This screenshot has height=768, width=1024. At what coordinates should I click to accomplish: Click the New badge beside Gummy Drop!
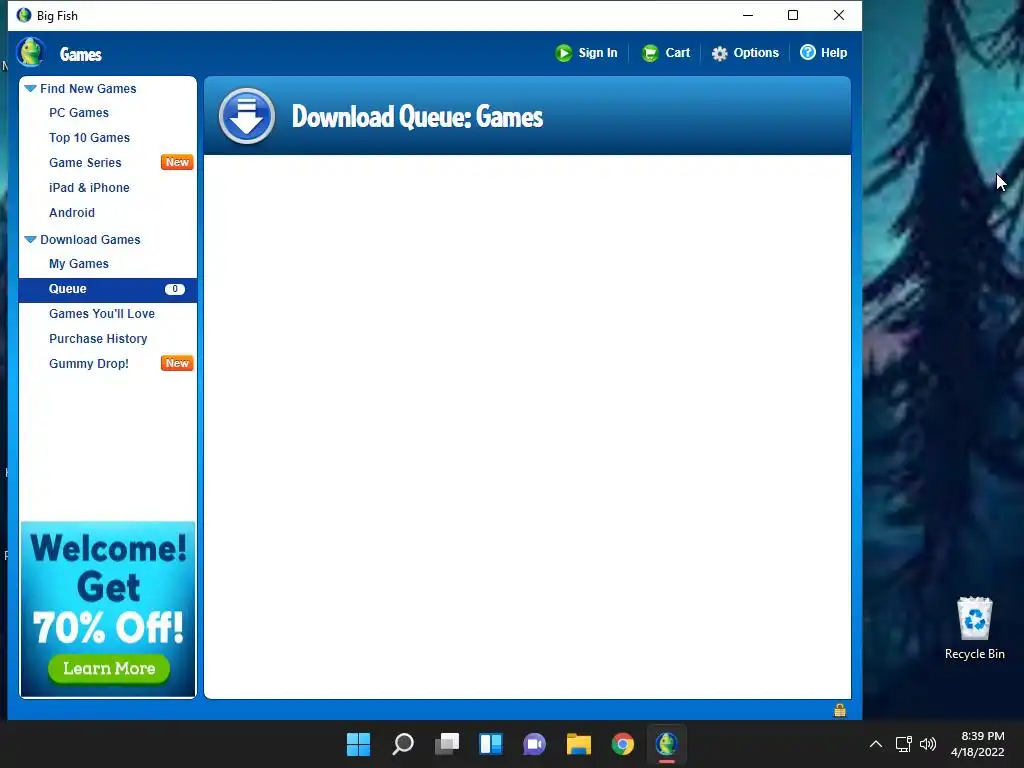click(177, 364)
